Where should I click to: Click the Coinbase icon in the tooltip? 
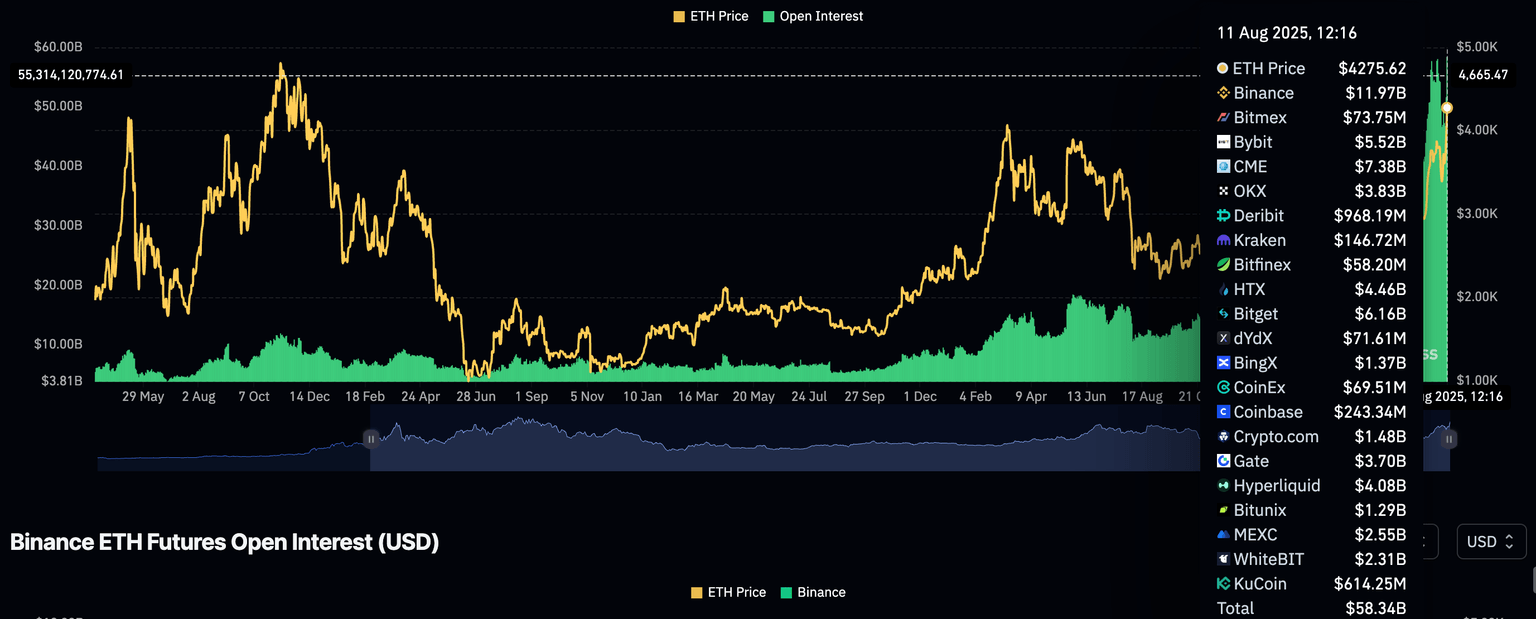coord(1223,412)
